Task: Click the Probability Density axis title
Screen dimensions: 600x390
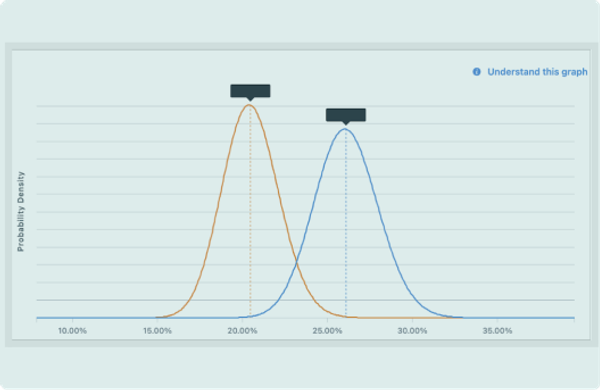Action: 21,211
